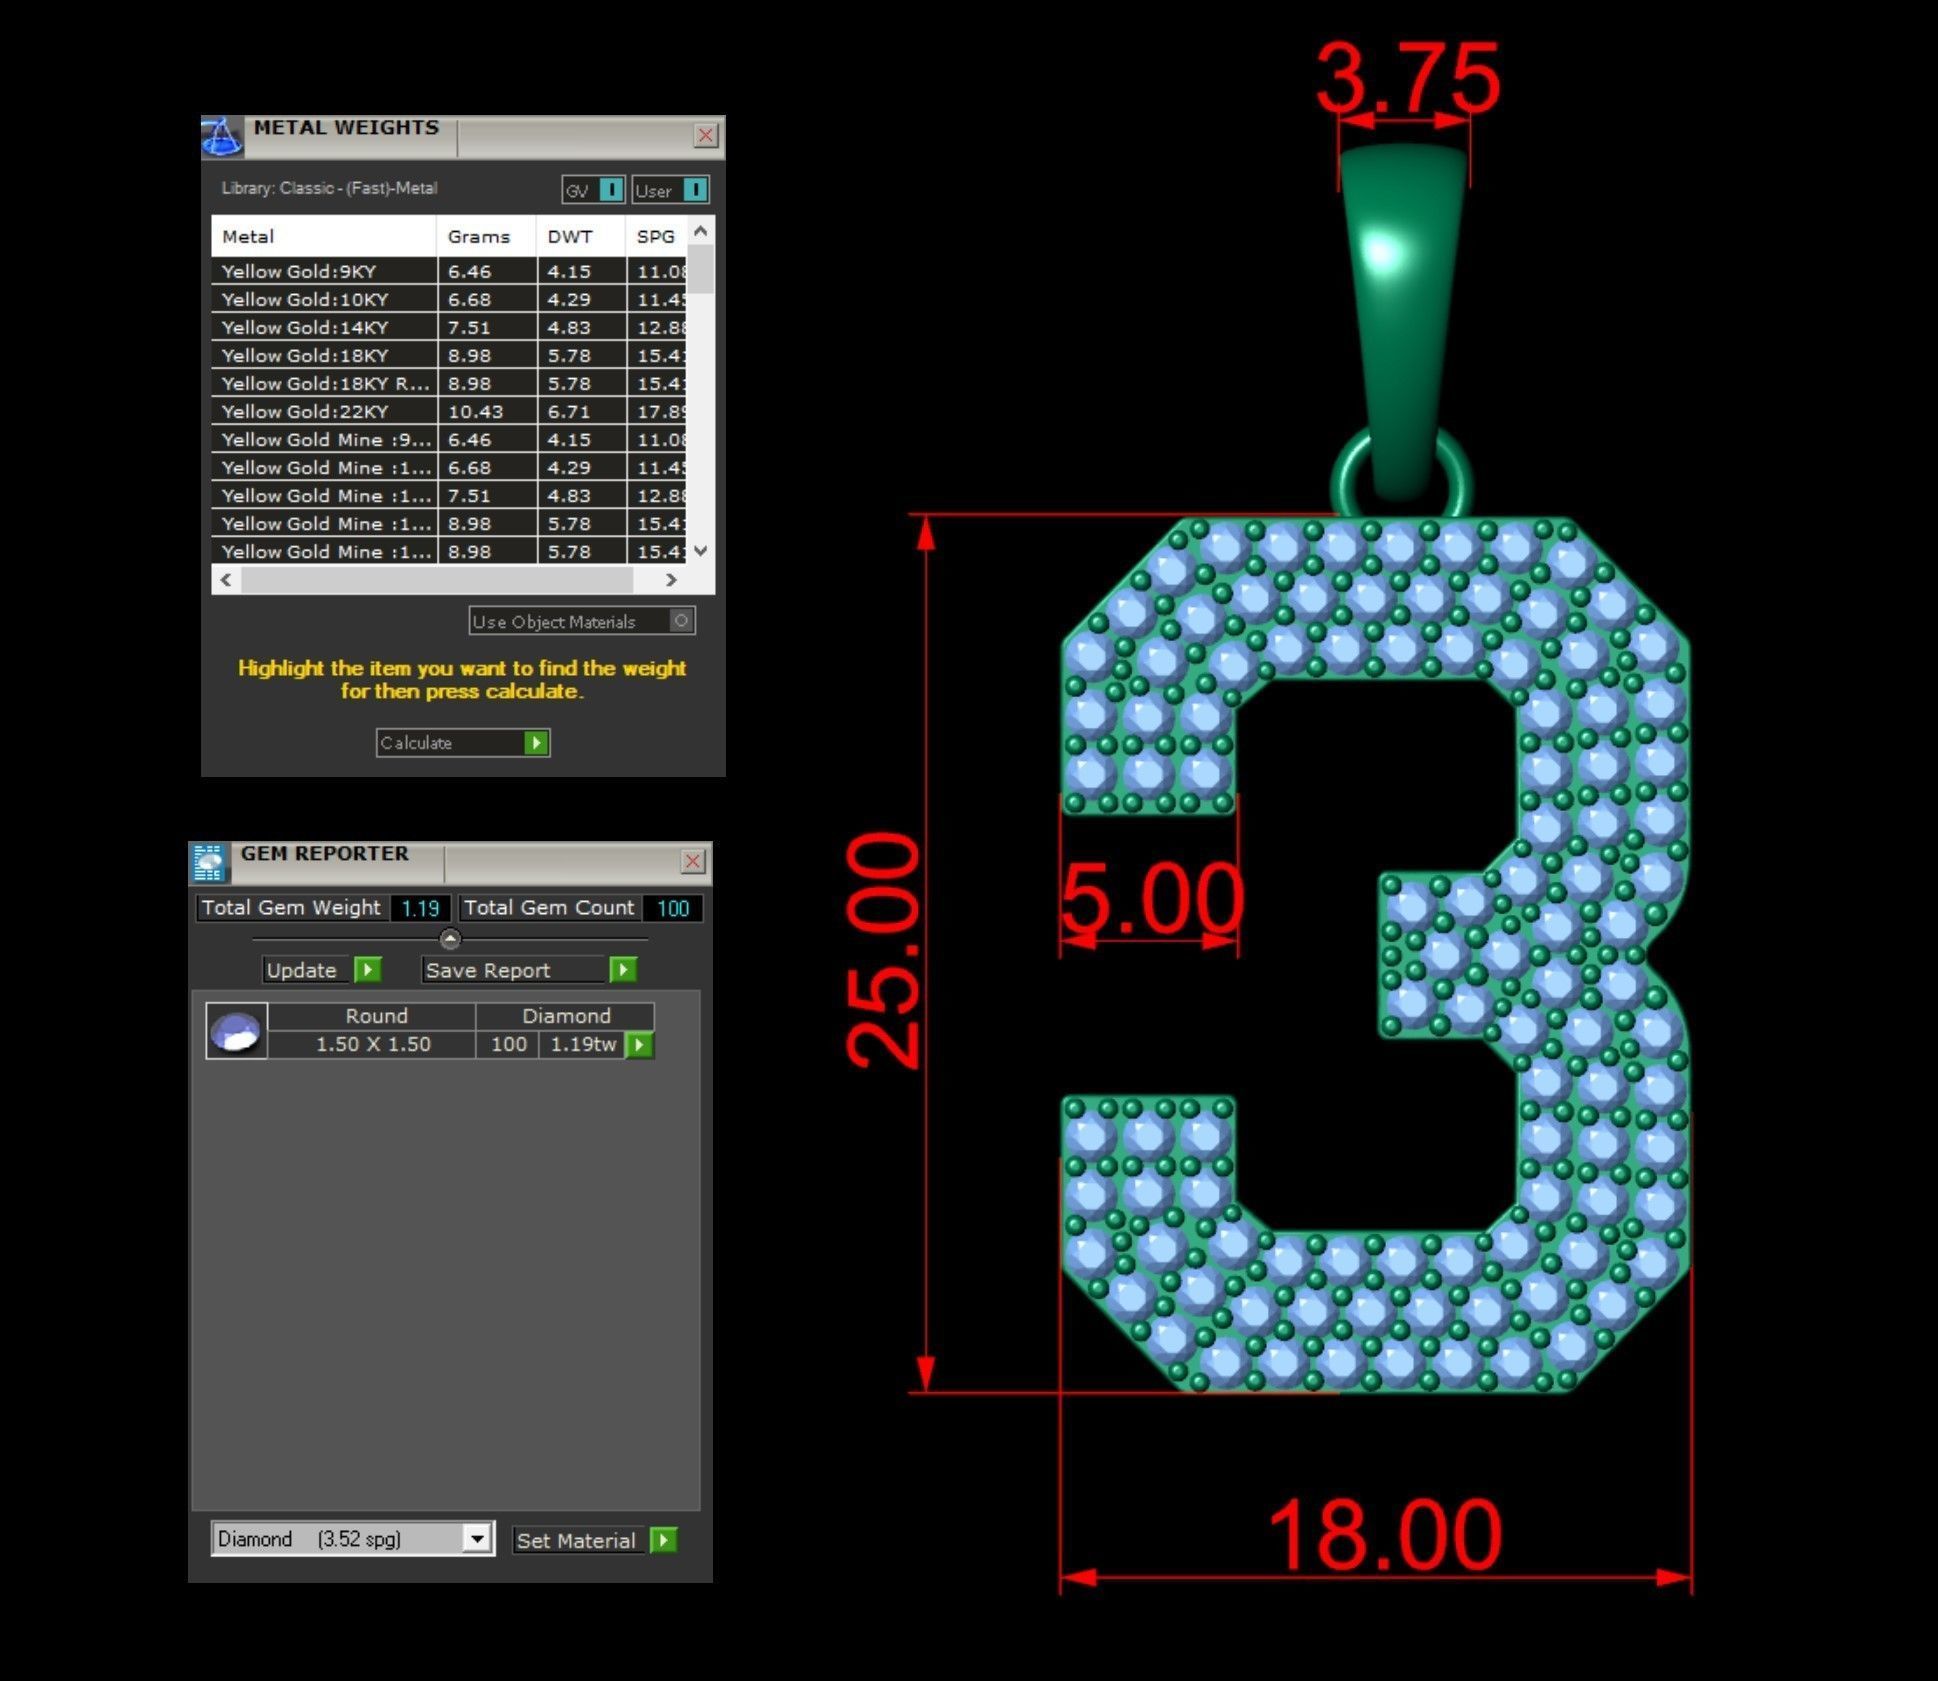1938x1681 pixels.
Task: Click the metal list scroll-down arrow
Action: click(701, 550)
